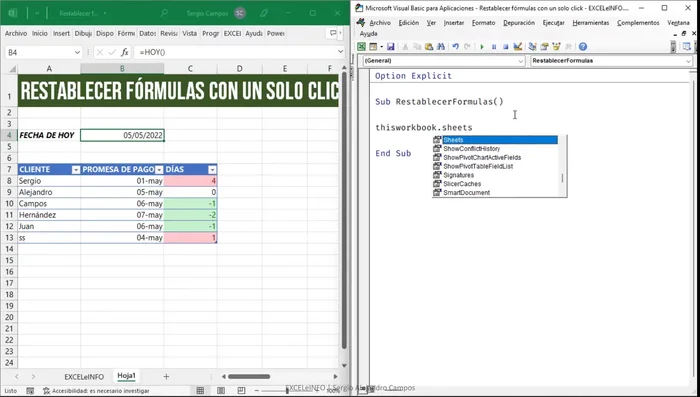Open the Quick Access Toolbar customize arrow
700x397 pixels.
pyautogui.click(x=37, y=13)
